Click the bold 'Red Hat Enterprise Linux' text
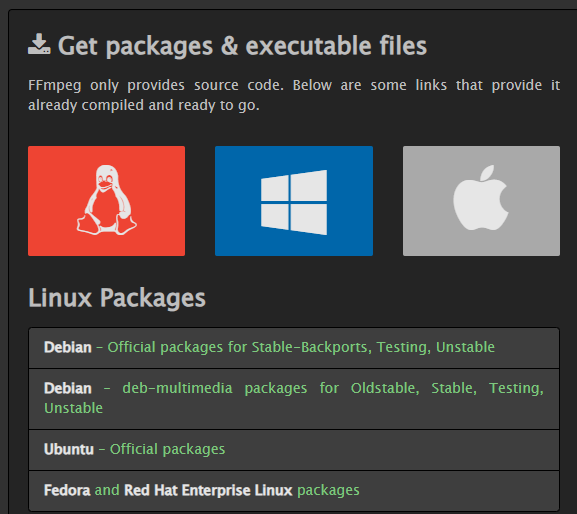 tap(208, 490)
